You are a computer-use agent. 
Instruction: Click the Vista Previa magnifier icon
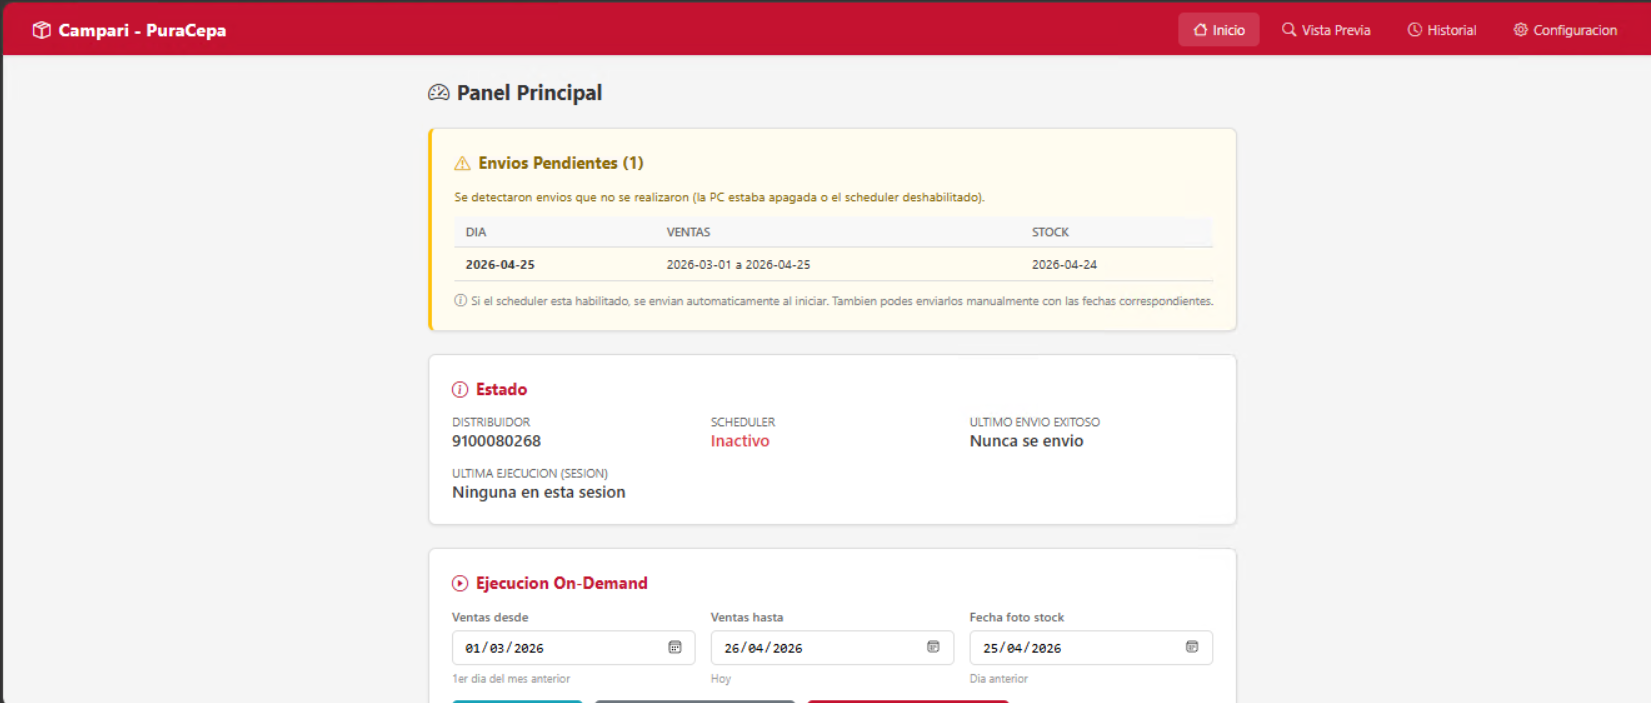(x=1289, y=30)
